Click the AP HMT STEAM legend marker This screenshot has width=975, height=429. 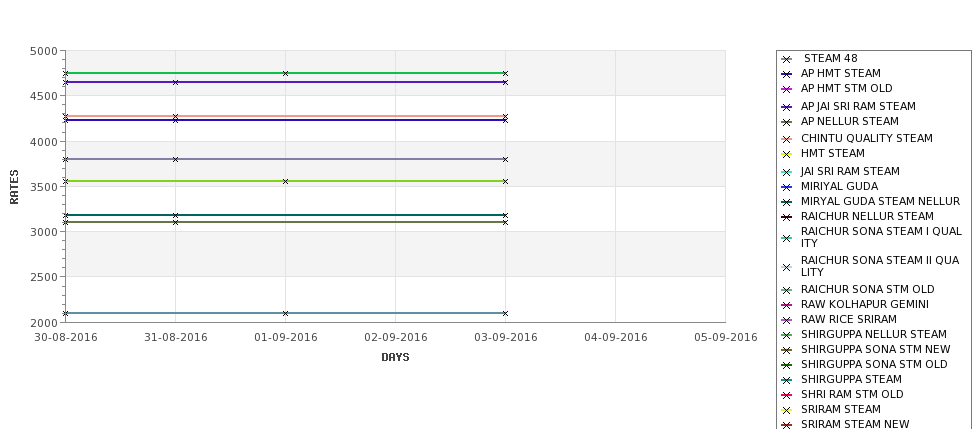[x=786, y=75]
